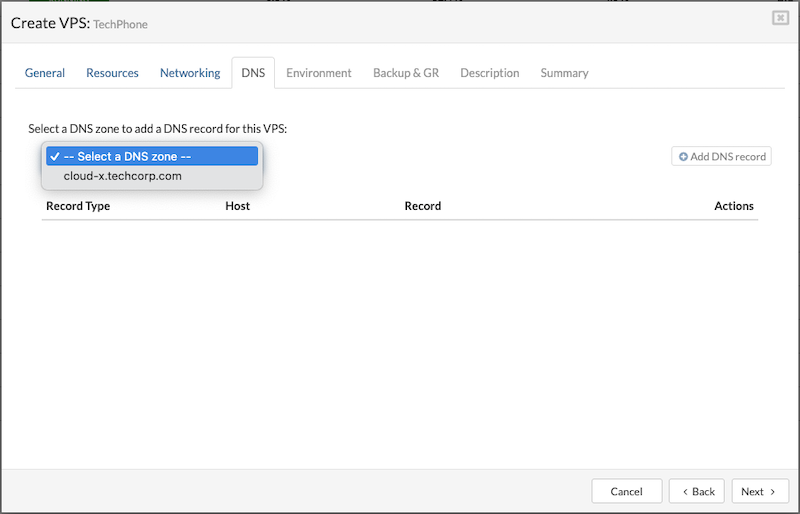Switch to the General tab
Viewport: 800px width, 514px height.
tap(45, 73)
